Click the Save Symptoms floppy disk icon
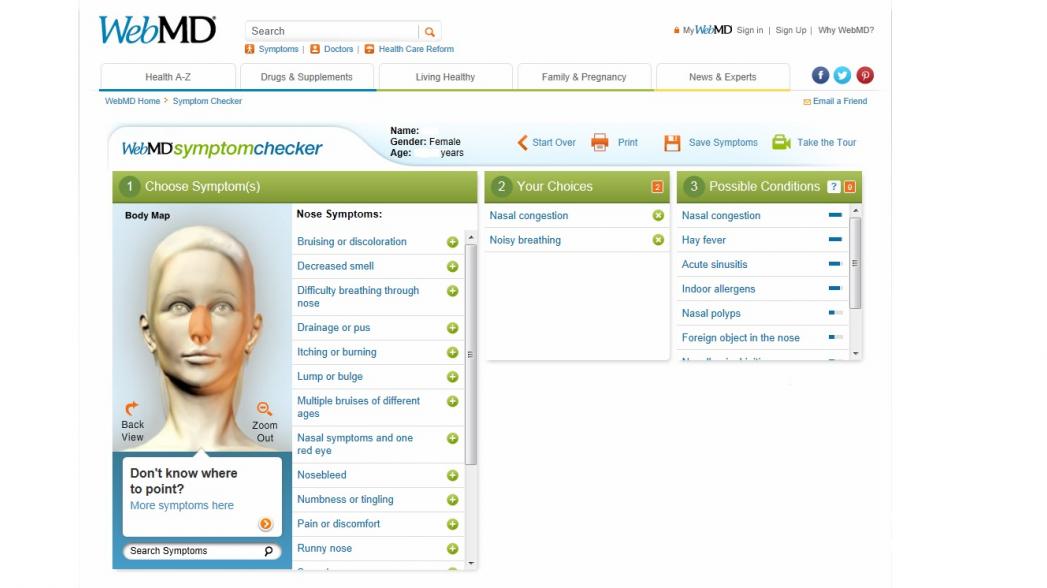Image resolution: width=1047 pixels, height=588 pixels. click(672, 143)
